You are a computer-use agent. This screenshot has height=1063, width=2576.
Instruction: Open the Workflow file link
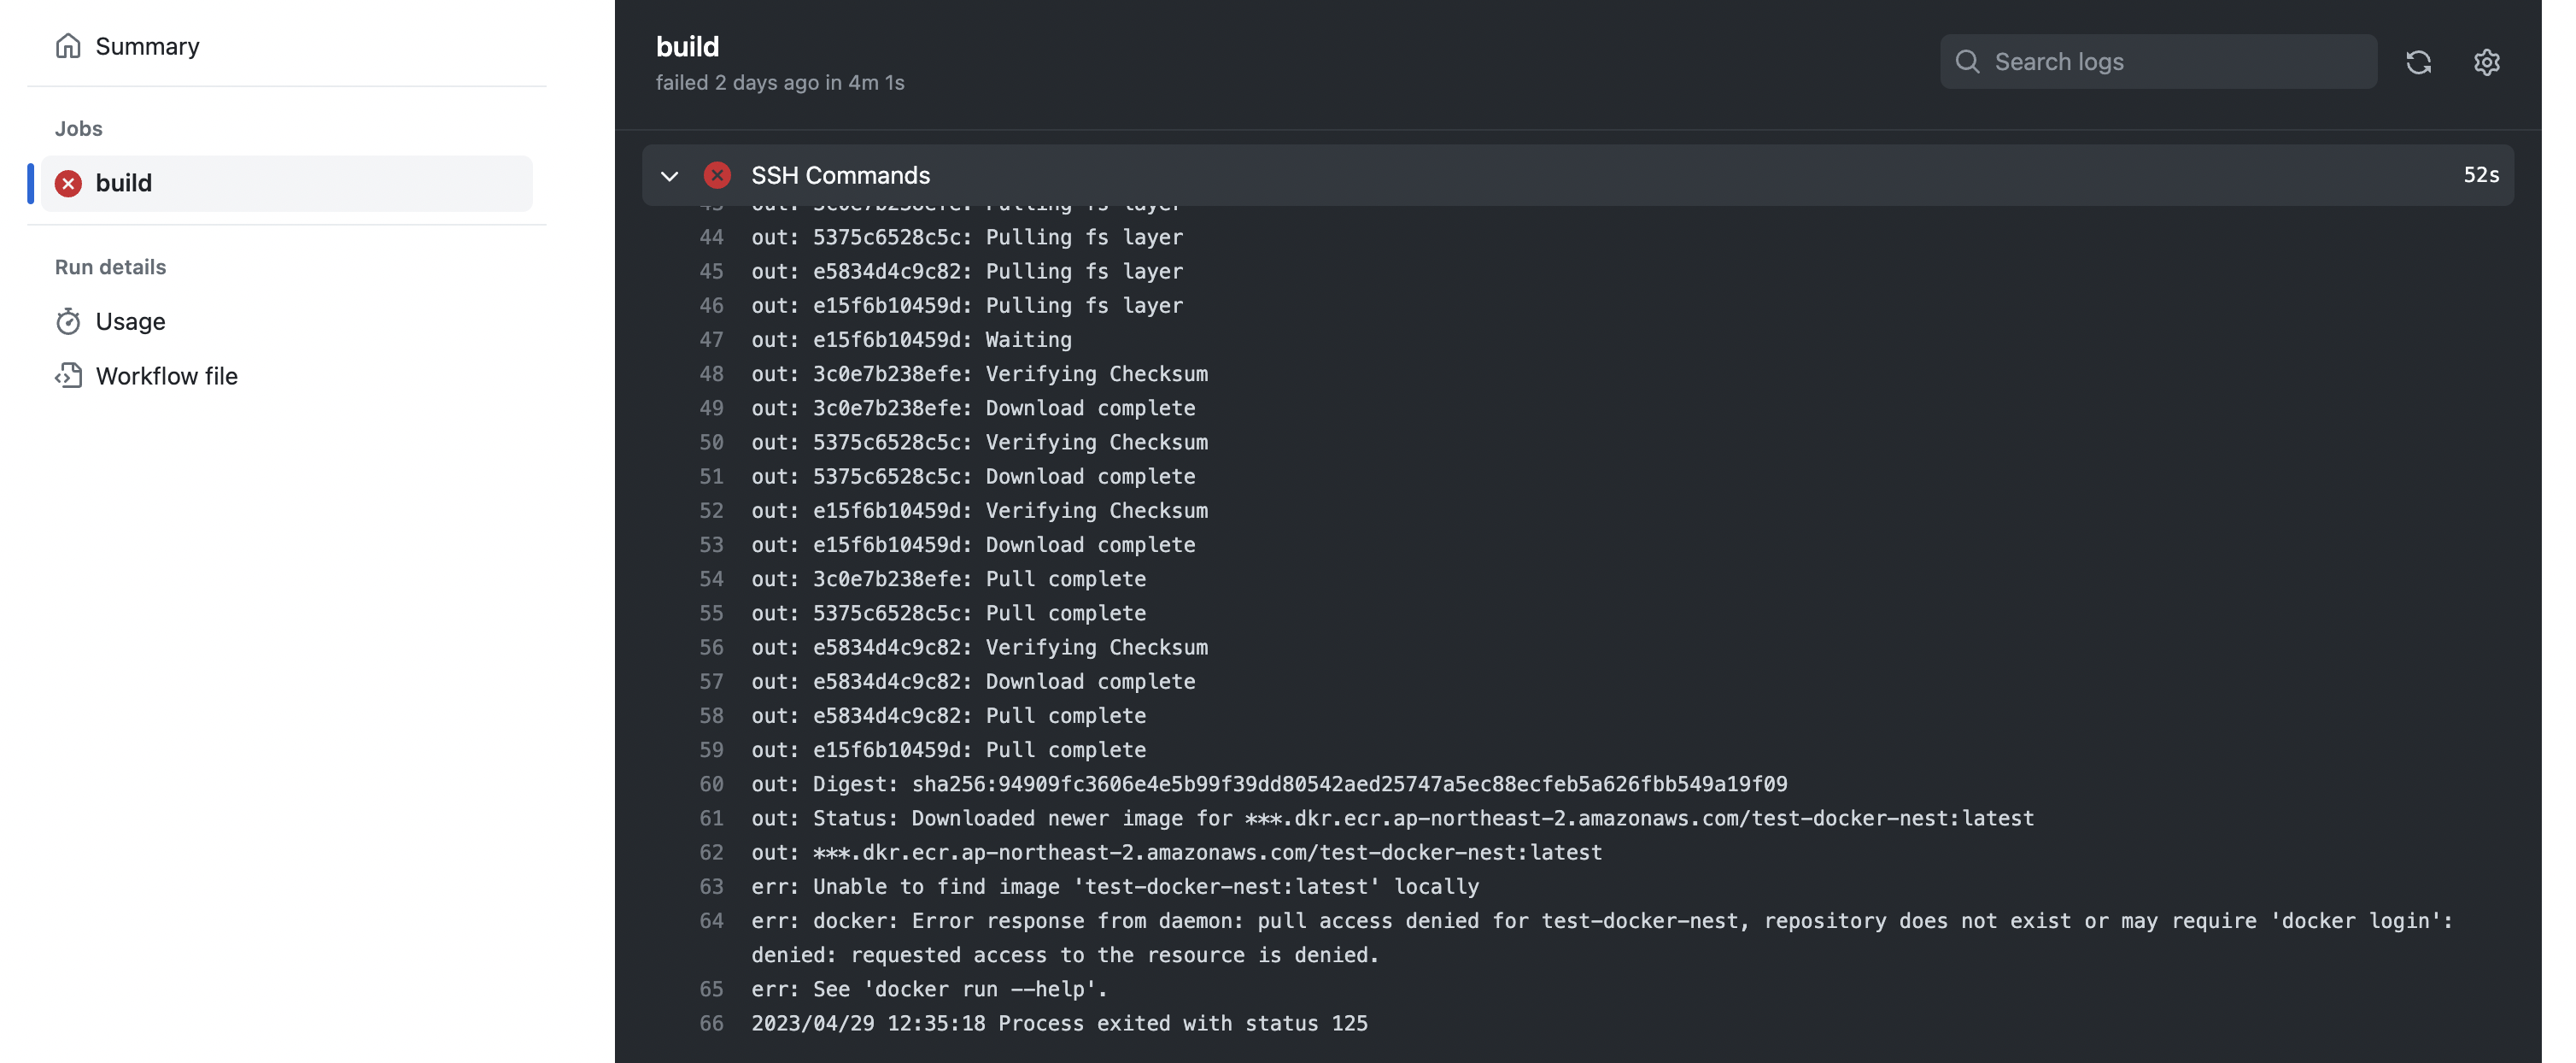coord(166,376)
